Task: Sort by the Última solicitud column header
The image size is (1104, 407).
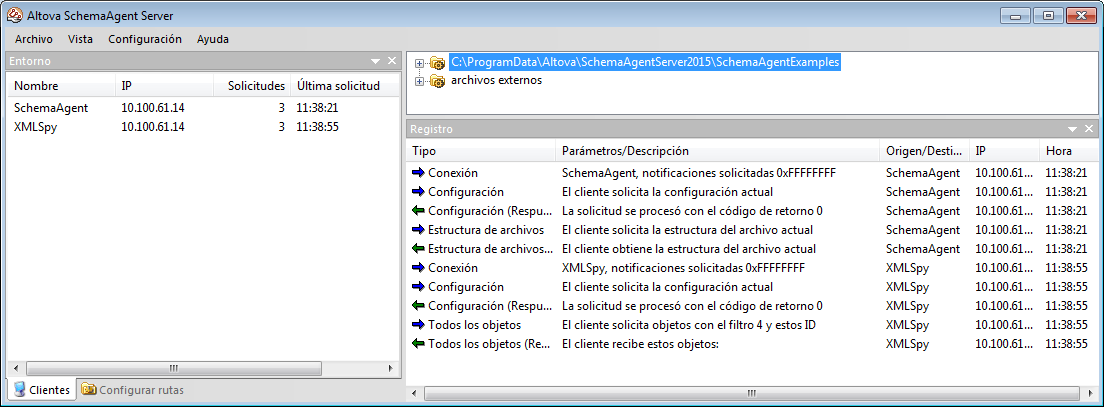Action: [x=337, y=86]
